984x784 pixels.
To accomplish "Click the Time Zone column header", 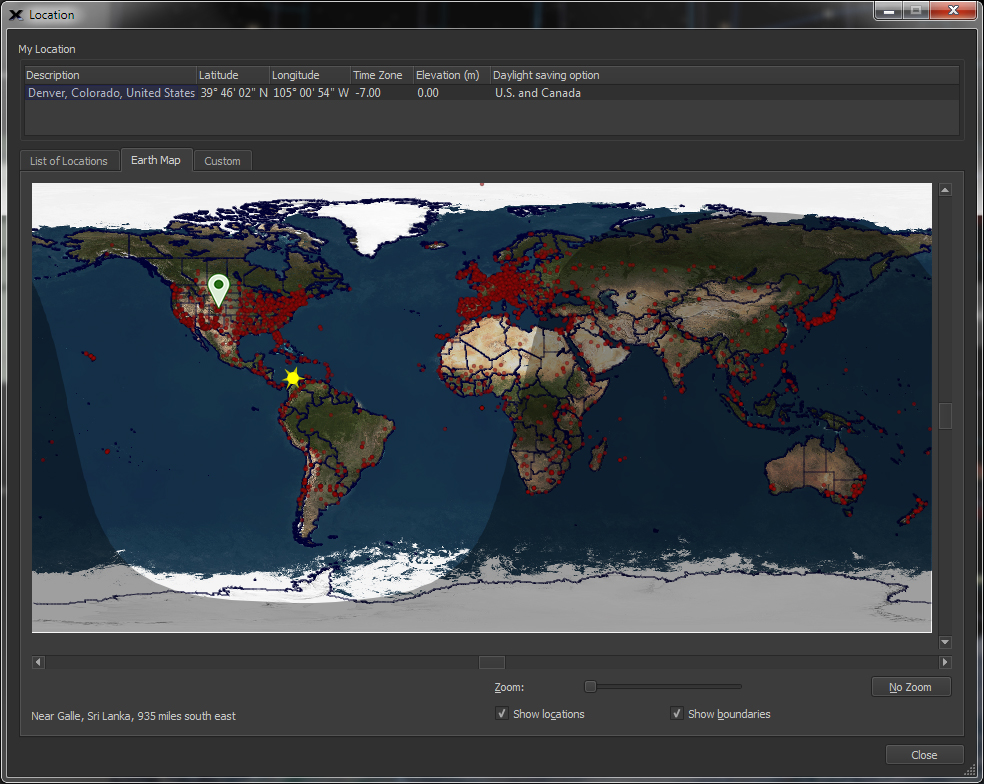I will [378, 75].
